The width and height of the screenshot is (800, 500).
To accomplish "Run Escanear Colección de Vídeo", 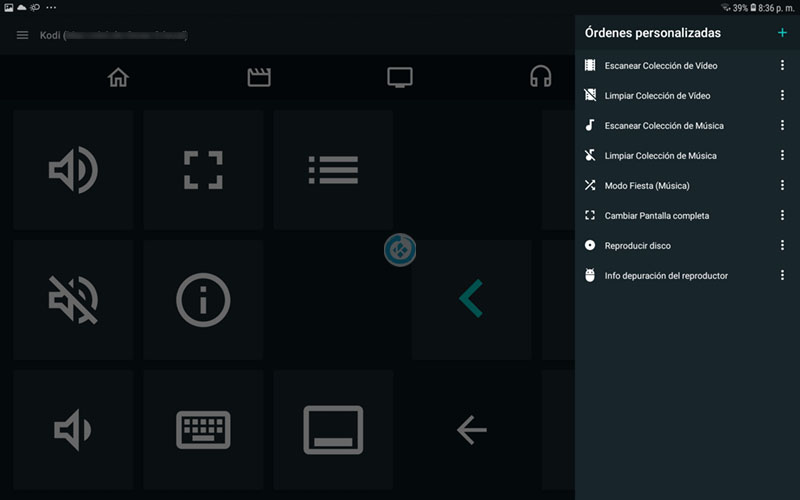I will pos(660,66).
